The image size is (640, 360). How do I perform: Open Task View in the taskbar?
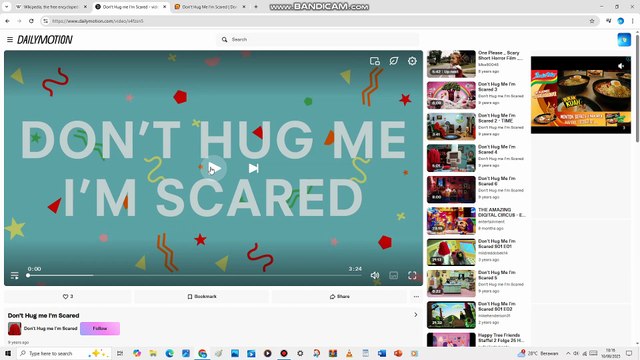120,353
